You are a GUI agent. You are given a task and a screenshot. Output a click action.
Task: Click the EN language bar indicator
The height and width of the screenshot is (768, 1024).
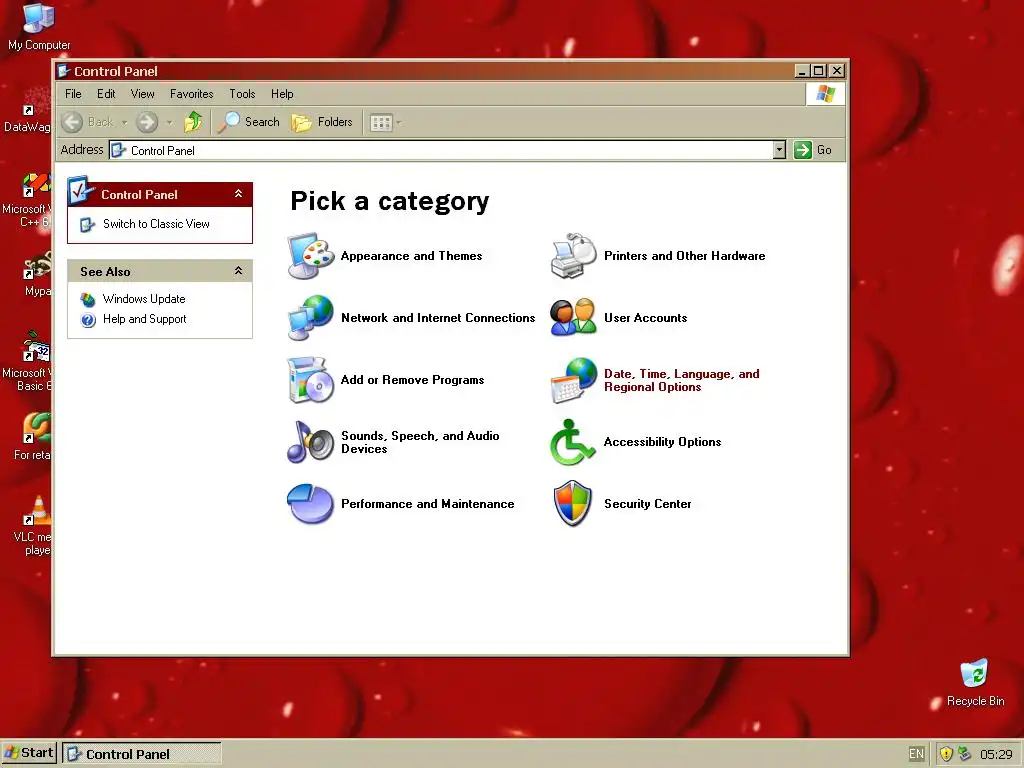(x=916, y=754)
